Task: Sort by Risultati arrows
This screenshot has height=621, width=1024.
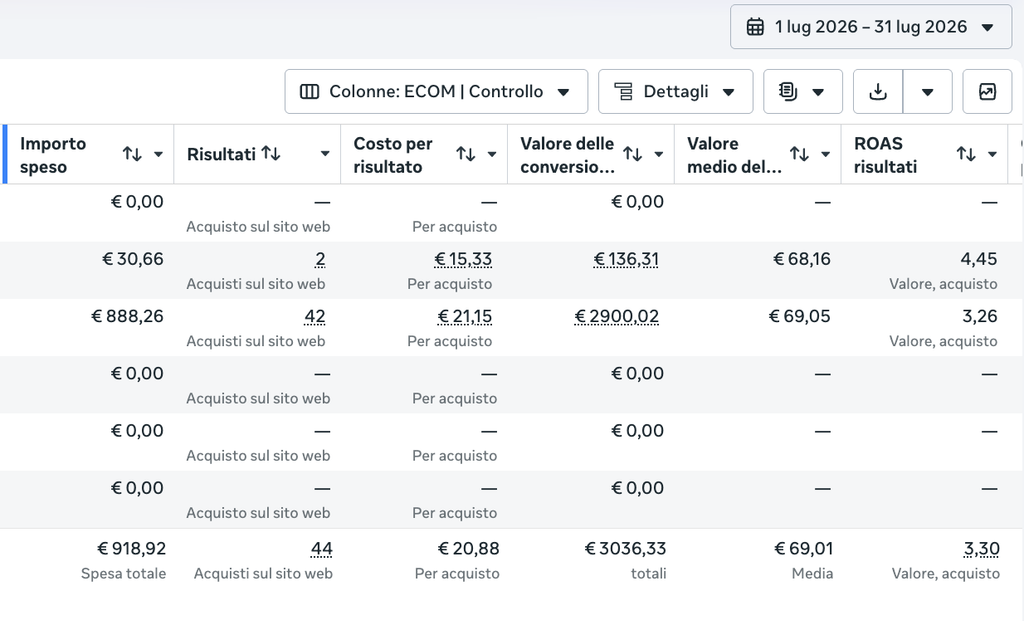Action: 271,153
